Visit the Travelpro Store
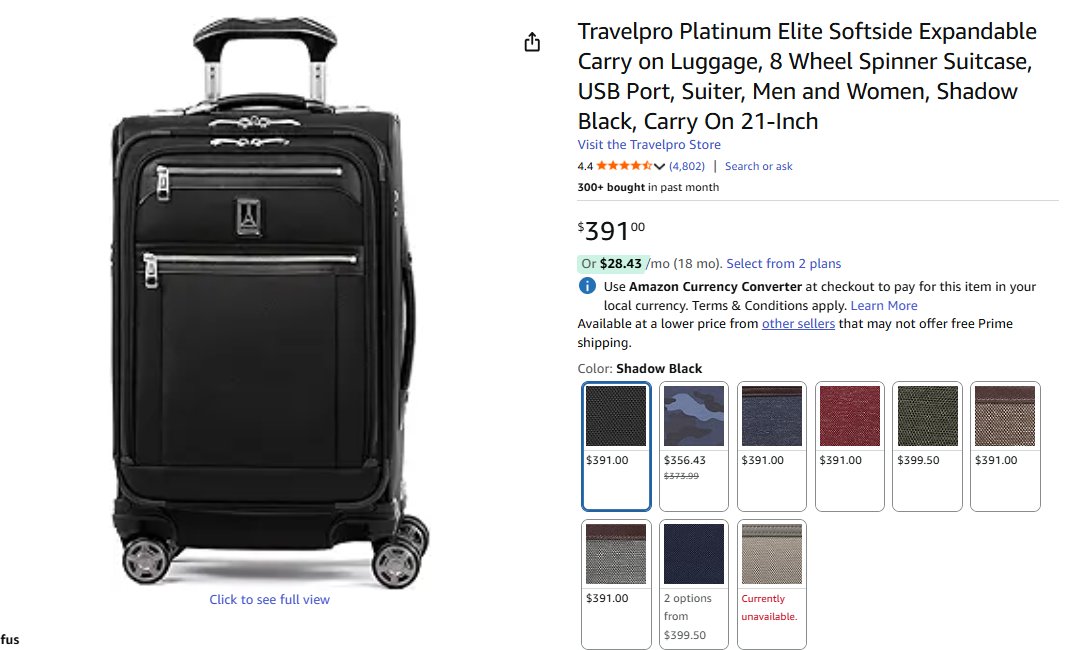Viewport: 1077px width, 650px height. pyautogui.click(x=649, y=145)
